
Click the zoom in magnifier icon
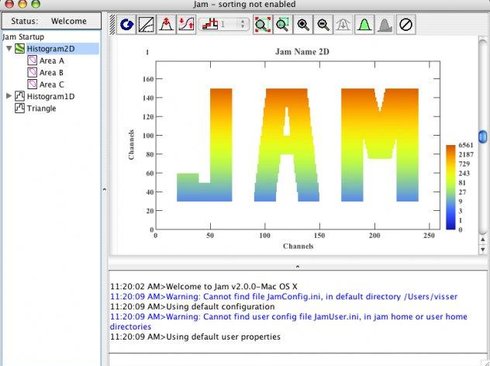pos(303,24)
